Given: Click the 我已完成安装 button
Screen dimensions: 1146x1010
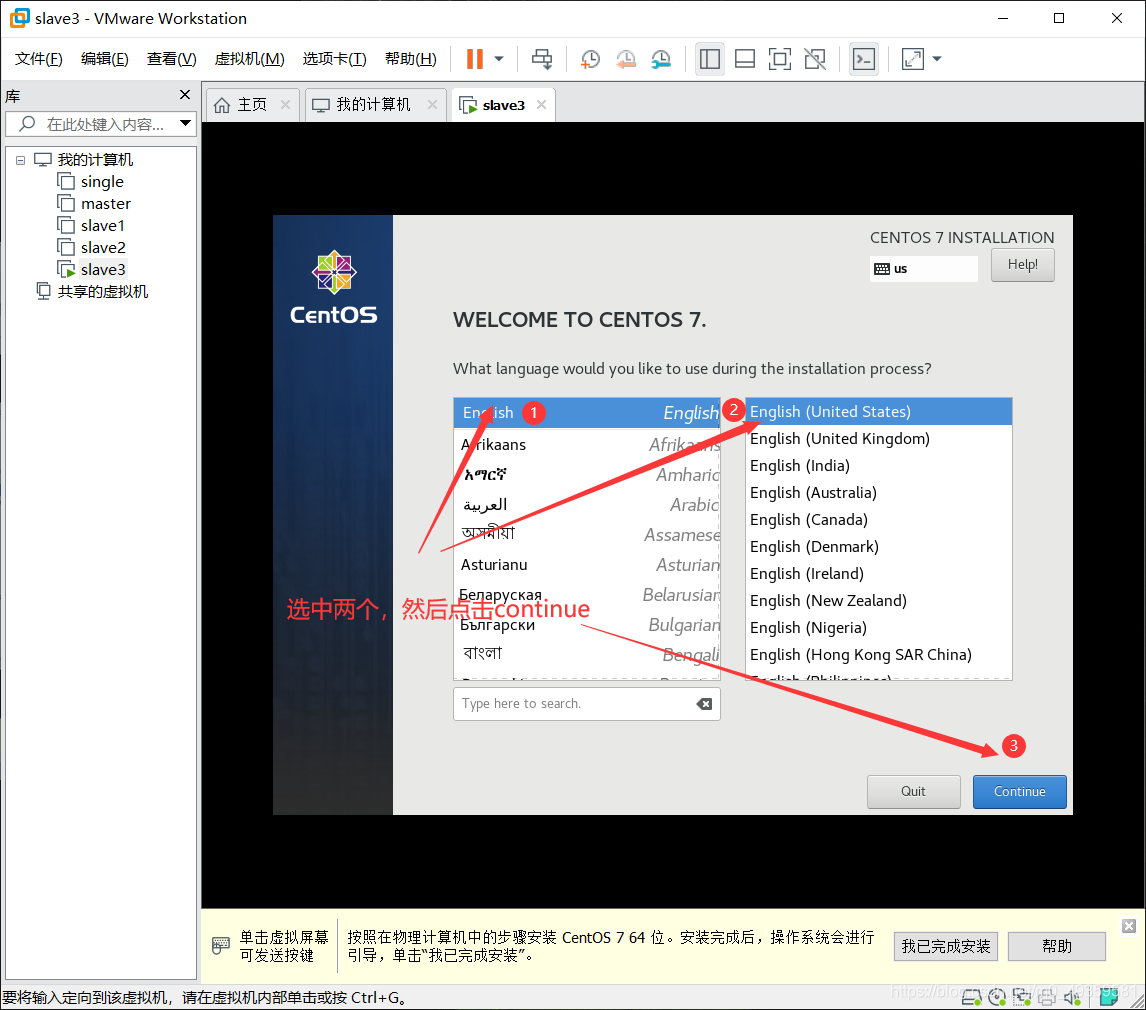Looking at the screenshot, I should 946,946.
